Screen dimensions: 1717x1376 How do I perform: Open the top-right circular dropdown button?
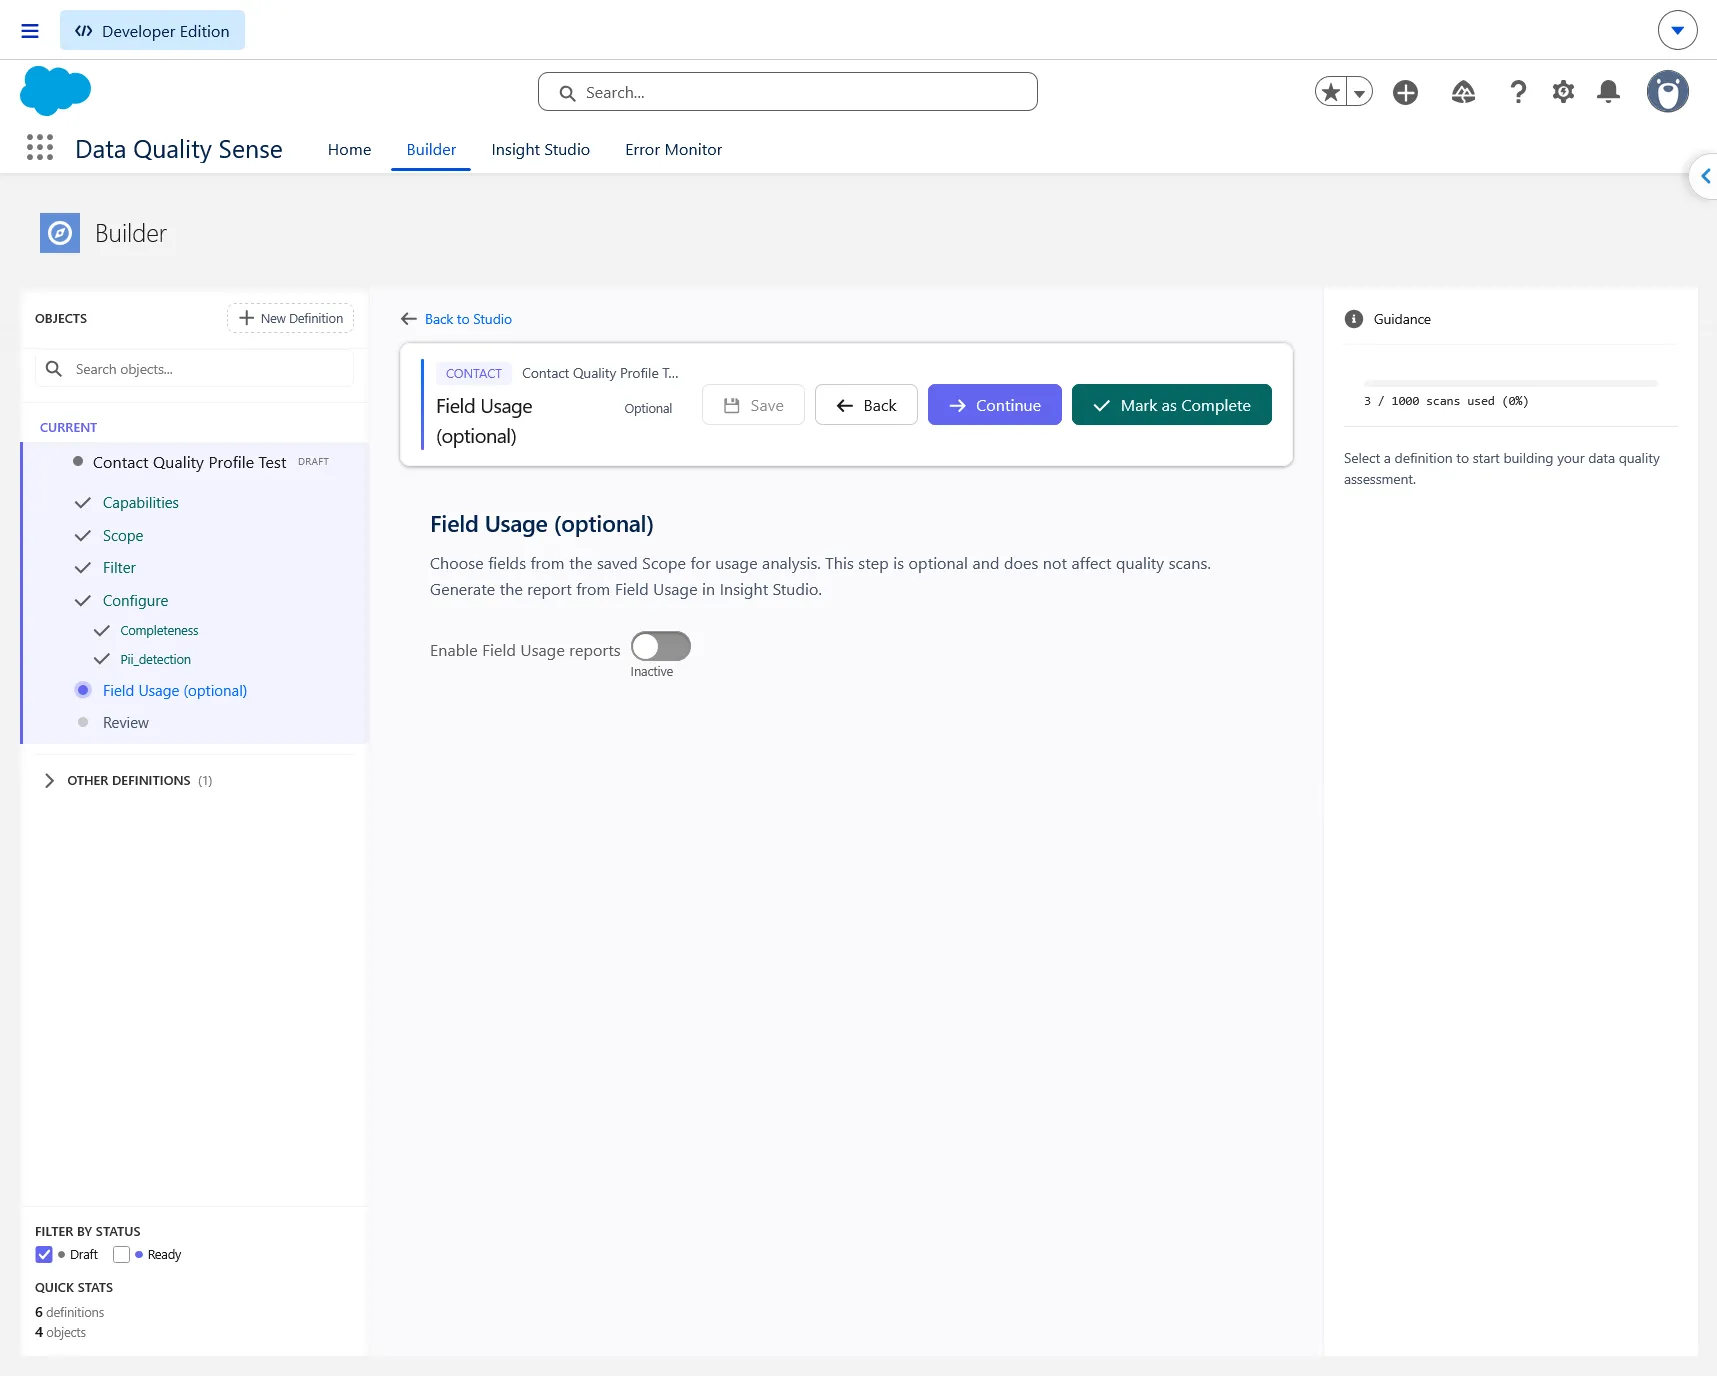point(1677,30)
